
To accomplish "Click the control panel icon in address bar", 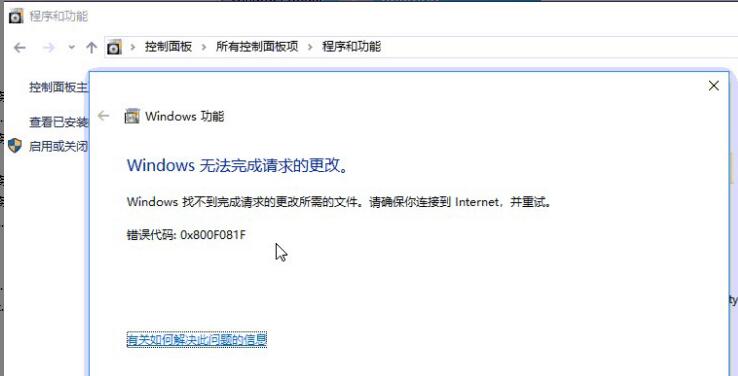I will [114, 47].
